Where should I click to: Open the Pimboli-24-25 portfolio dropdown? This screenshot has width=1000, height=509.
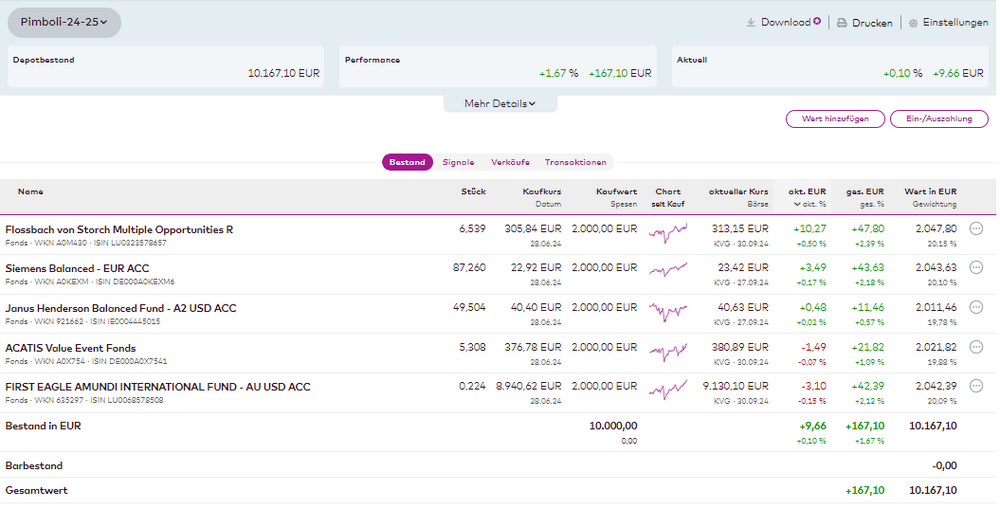pyautogui.click(x=64, y=22)
